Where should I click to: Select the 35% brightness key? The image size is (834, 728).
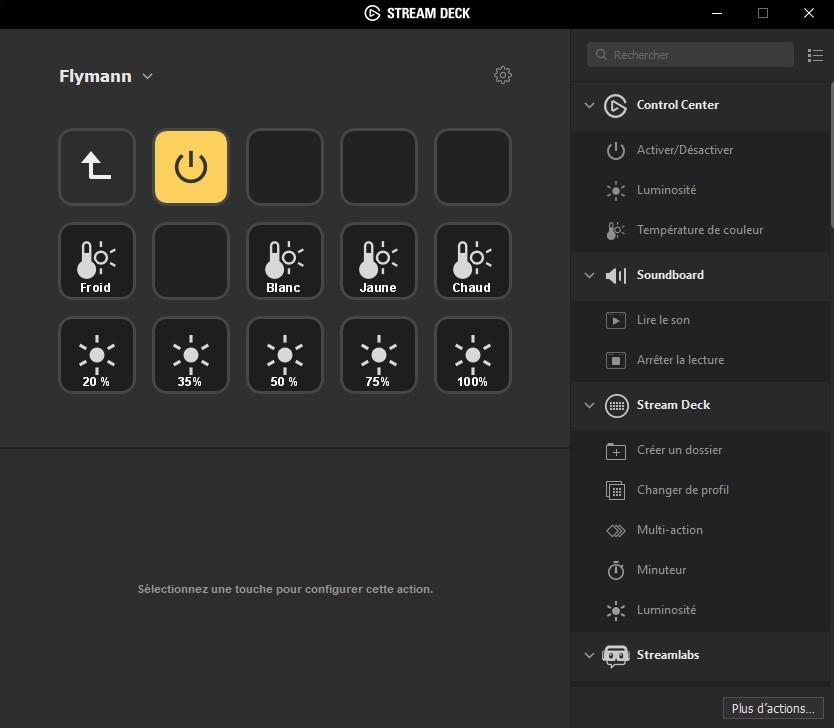point(191,355)
